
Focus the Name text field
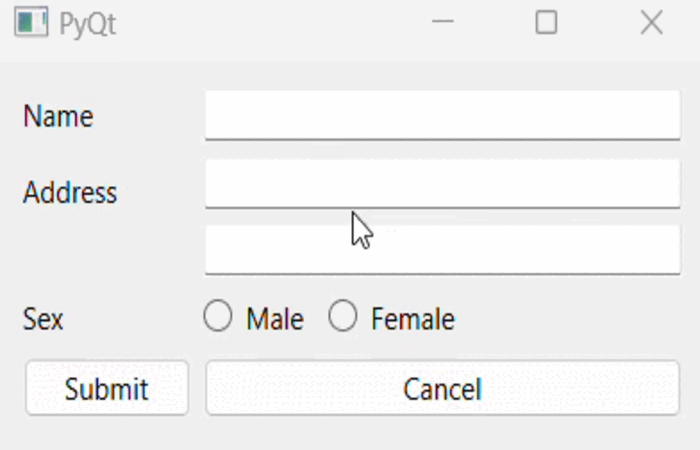[x=442, y=115]
